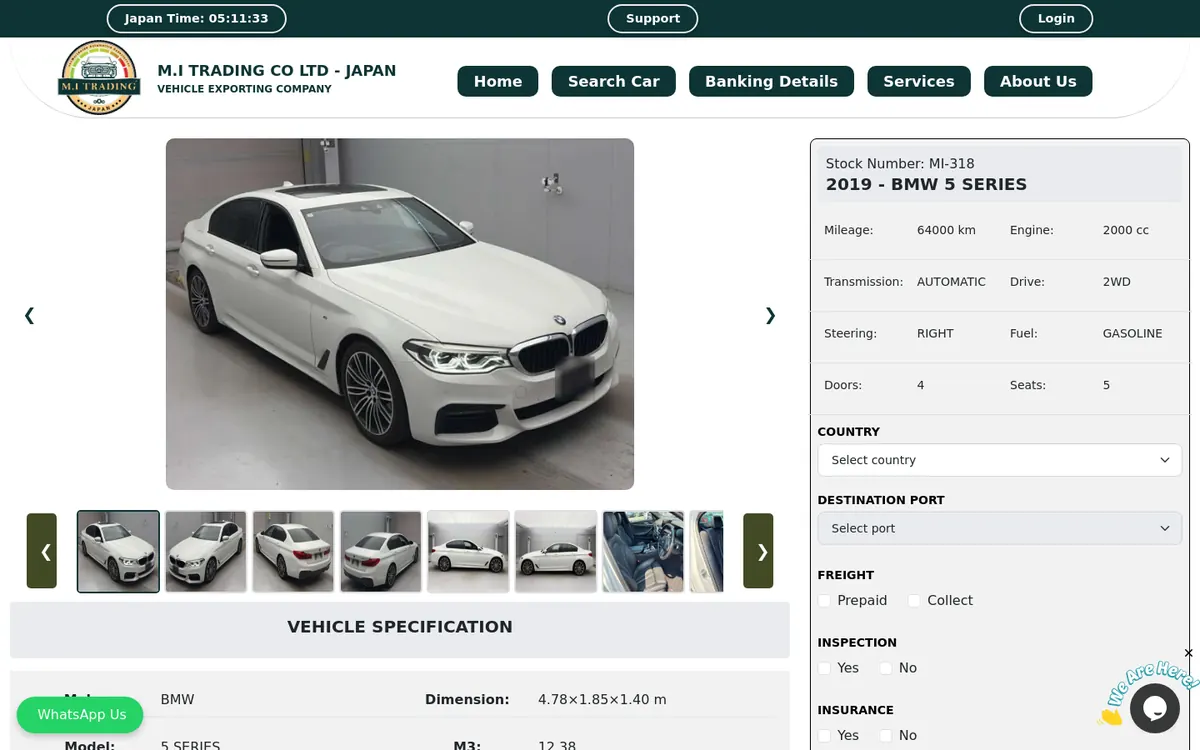Select first thumbnail, front-left car view
Image resolution: width=1200 pixels, height=750 pixels.
[x=118, y=552]
